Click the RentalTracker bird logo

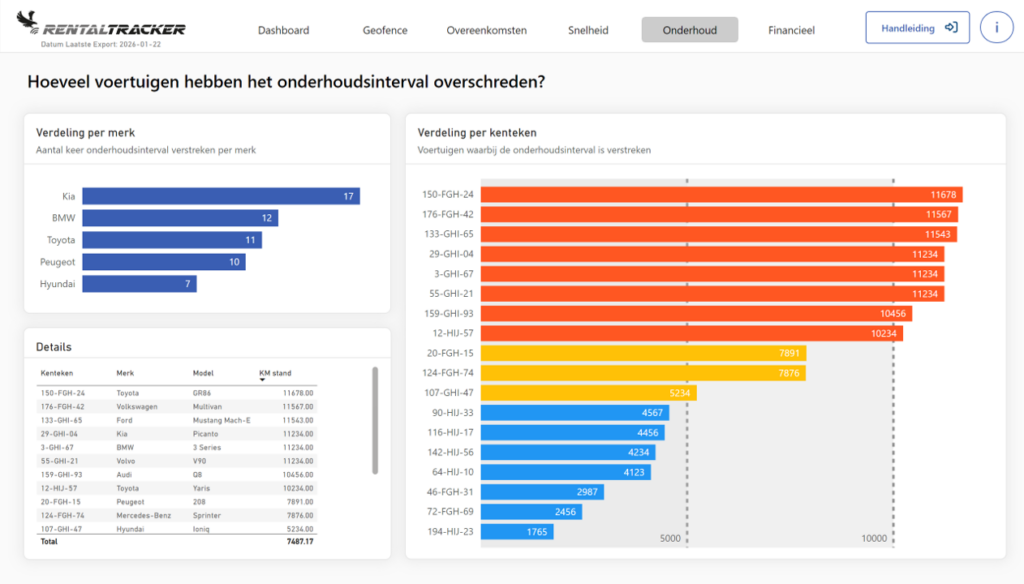pyautogui.click(x=27, y=22)
